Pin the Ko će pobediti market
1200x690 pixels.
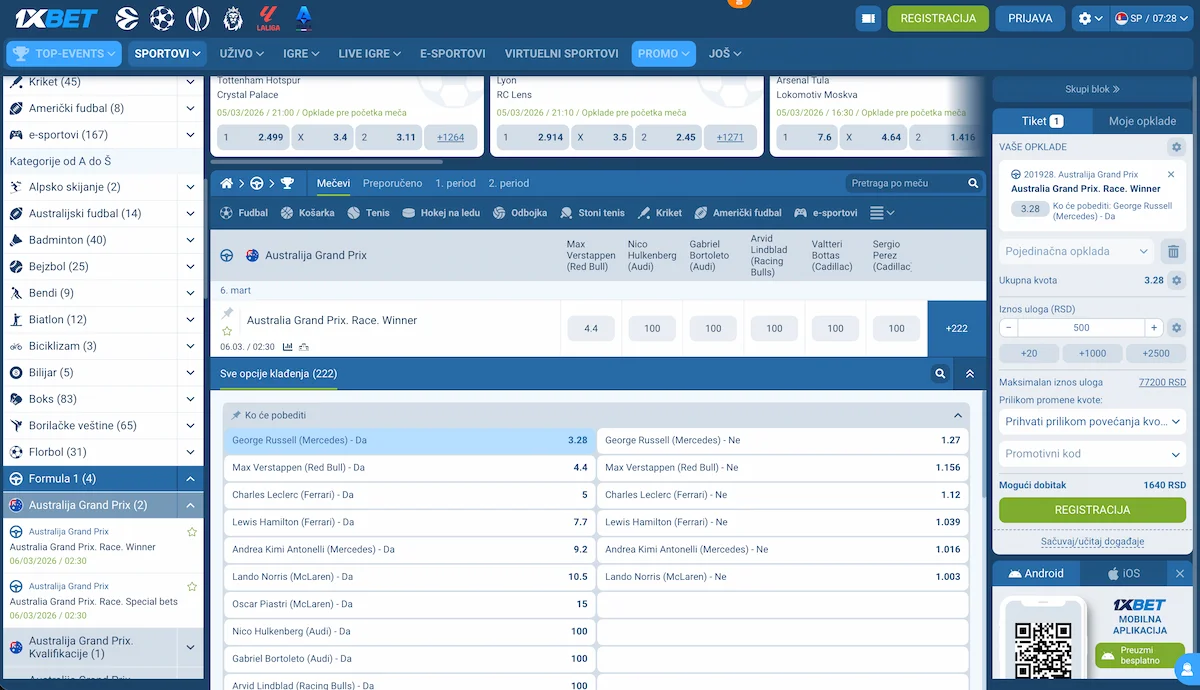[236, 415]
